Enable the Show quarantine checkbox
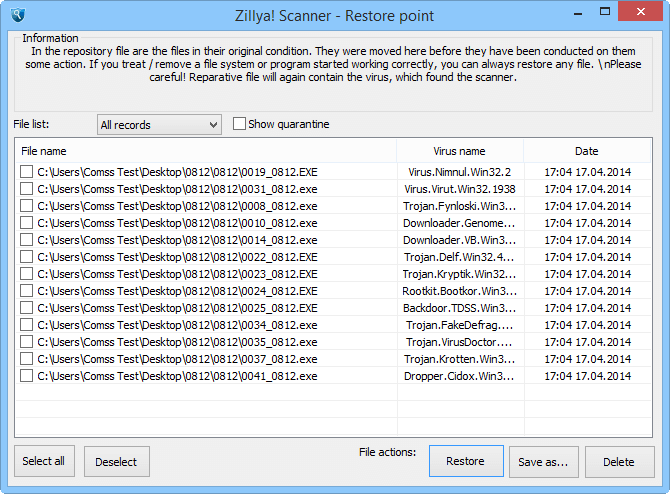670x494 pixels. pos(239,124)
